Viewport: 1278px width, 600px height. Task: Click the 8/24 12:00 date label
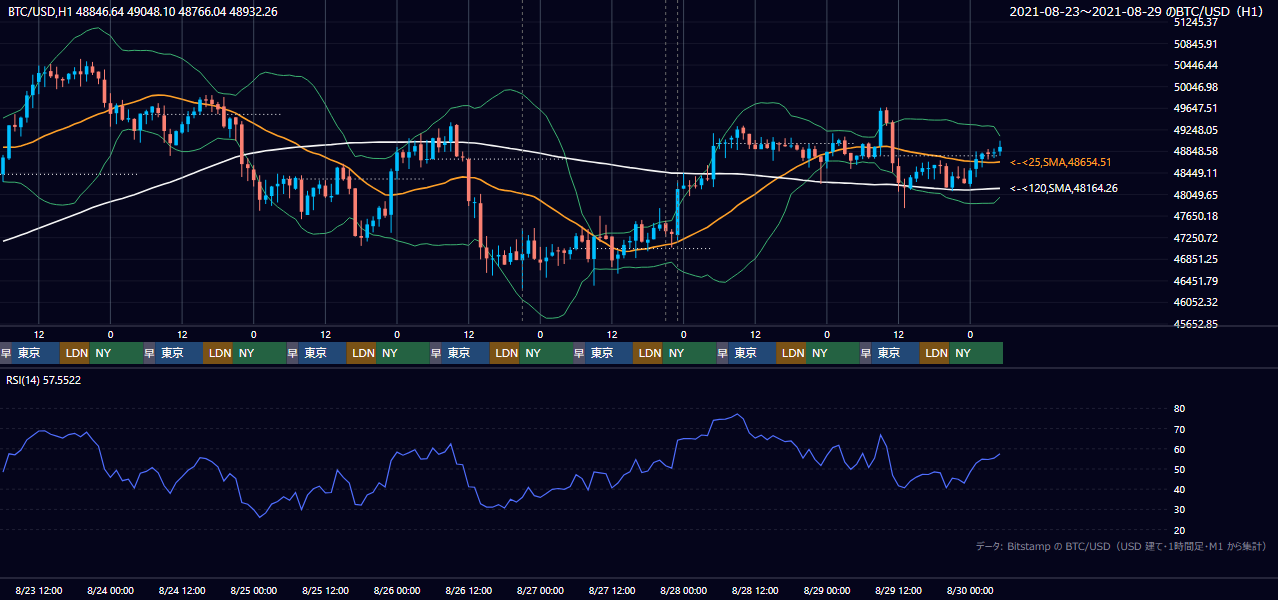182,591
